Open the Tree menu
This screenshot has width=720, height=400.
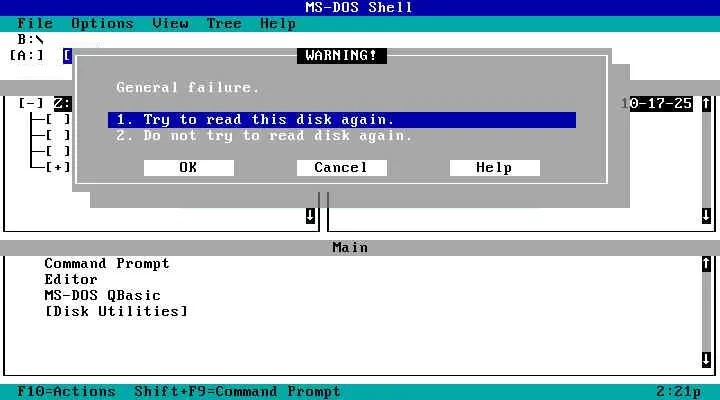(x=224, y=23)
